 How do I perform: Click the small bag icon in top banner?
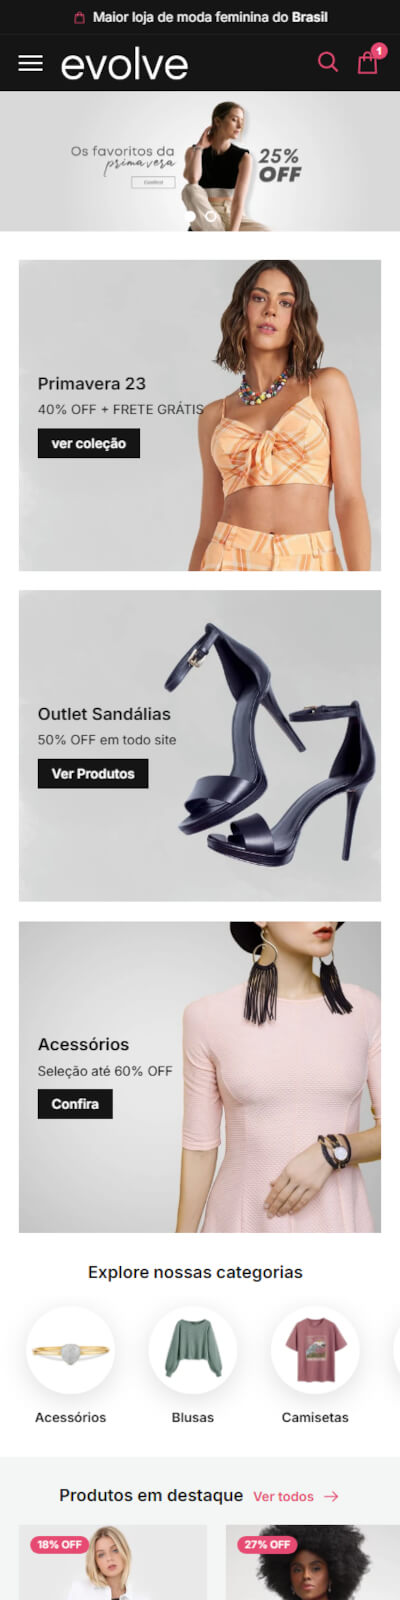coord(80,17)
